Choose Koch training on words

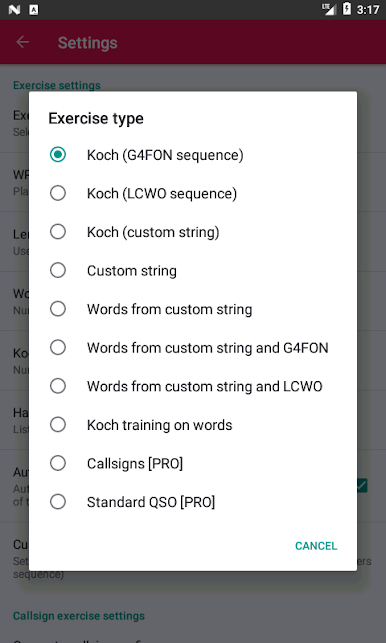click(x=193, y=425)
